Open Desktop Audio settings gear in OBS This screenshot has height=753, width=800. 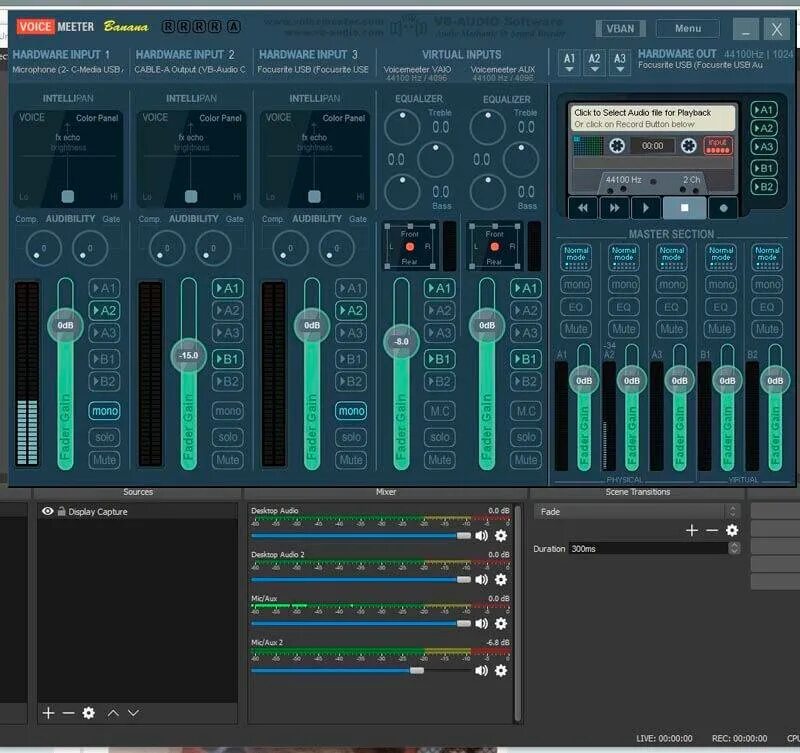pos(501,535)
